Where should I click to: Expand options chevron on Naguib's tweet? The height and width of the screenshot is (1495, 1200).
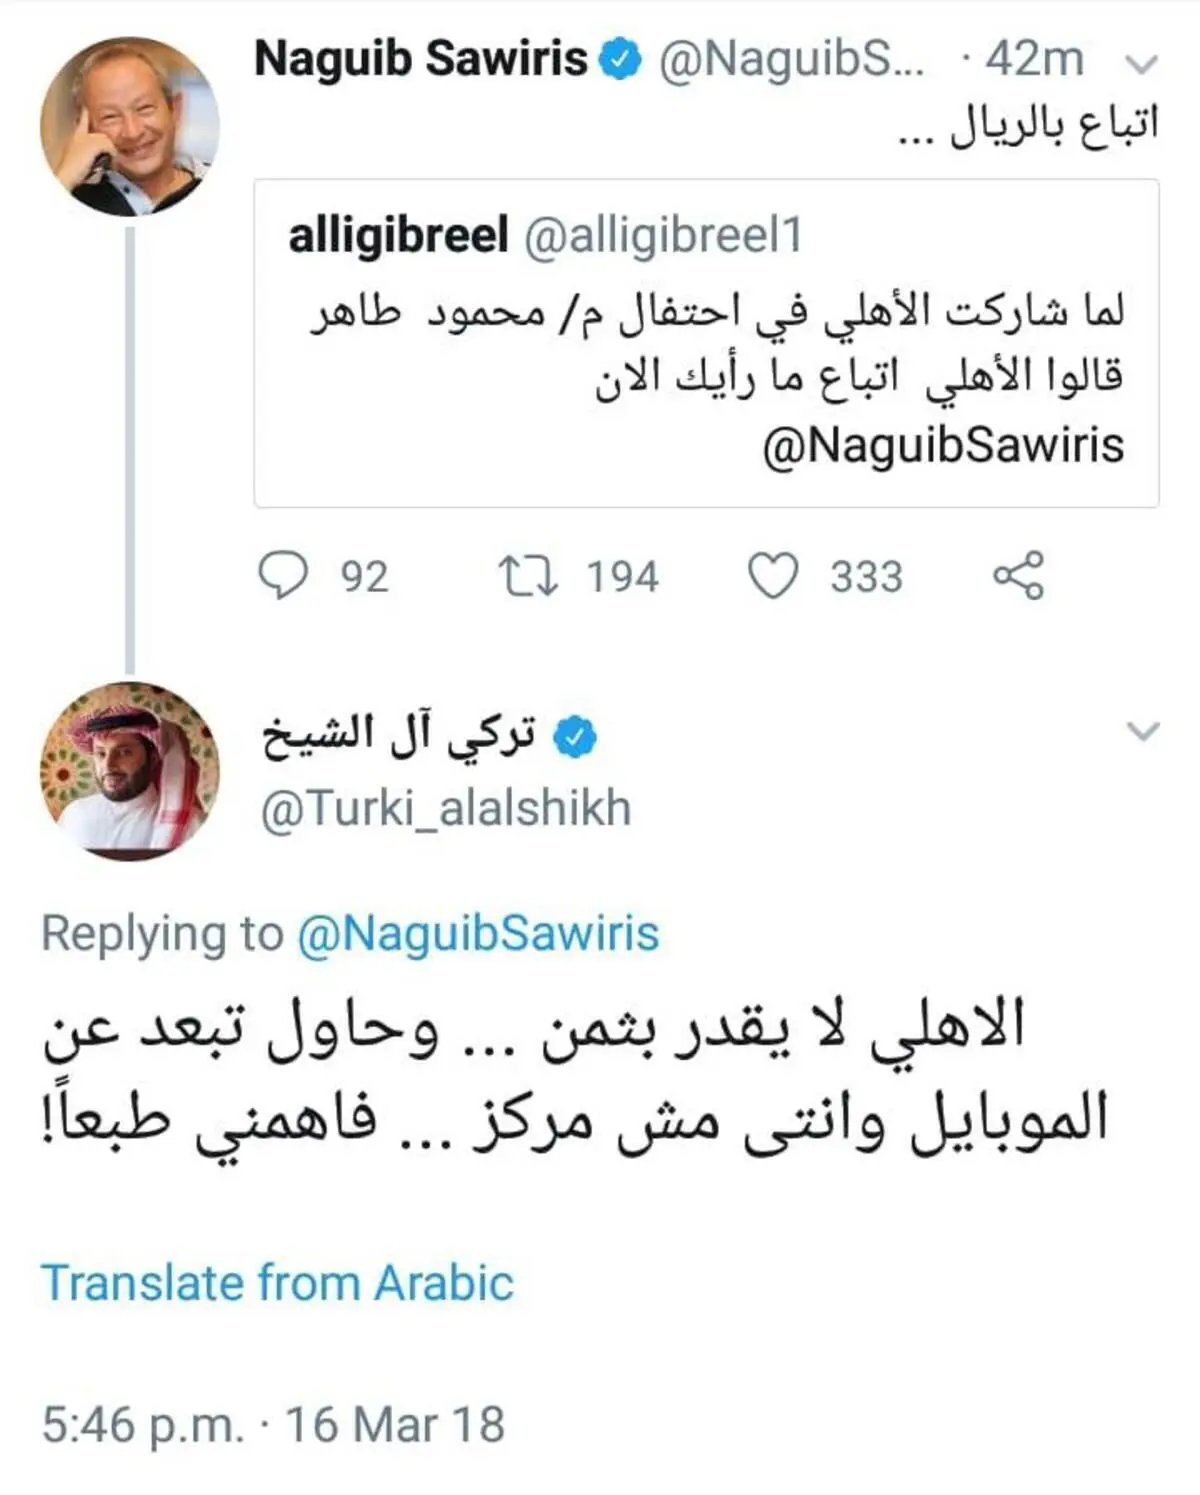click(1141, 64)
